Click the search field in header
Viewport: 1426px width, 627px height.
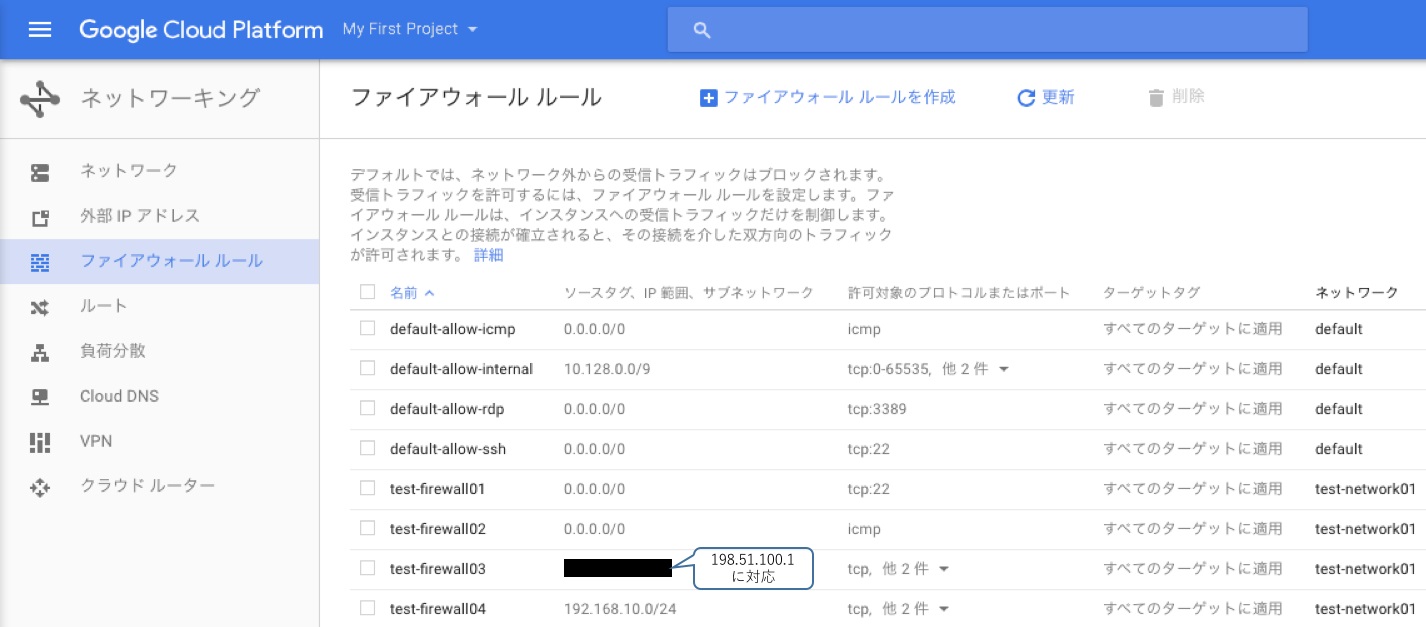tap(987, 30)
